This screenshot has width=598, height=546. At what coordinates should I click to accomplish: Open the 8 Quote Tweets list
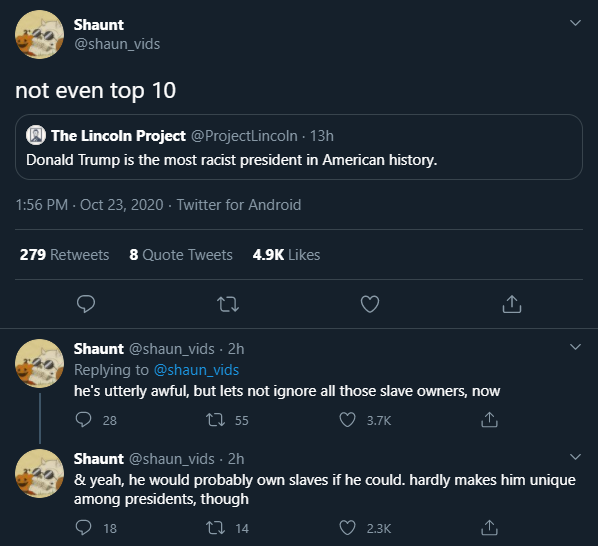[x=181, y=255]
